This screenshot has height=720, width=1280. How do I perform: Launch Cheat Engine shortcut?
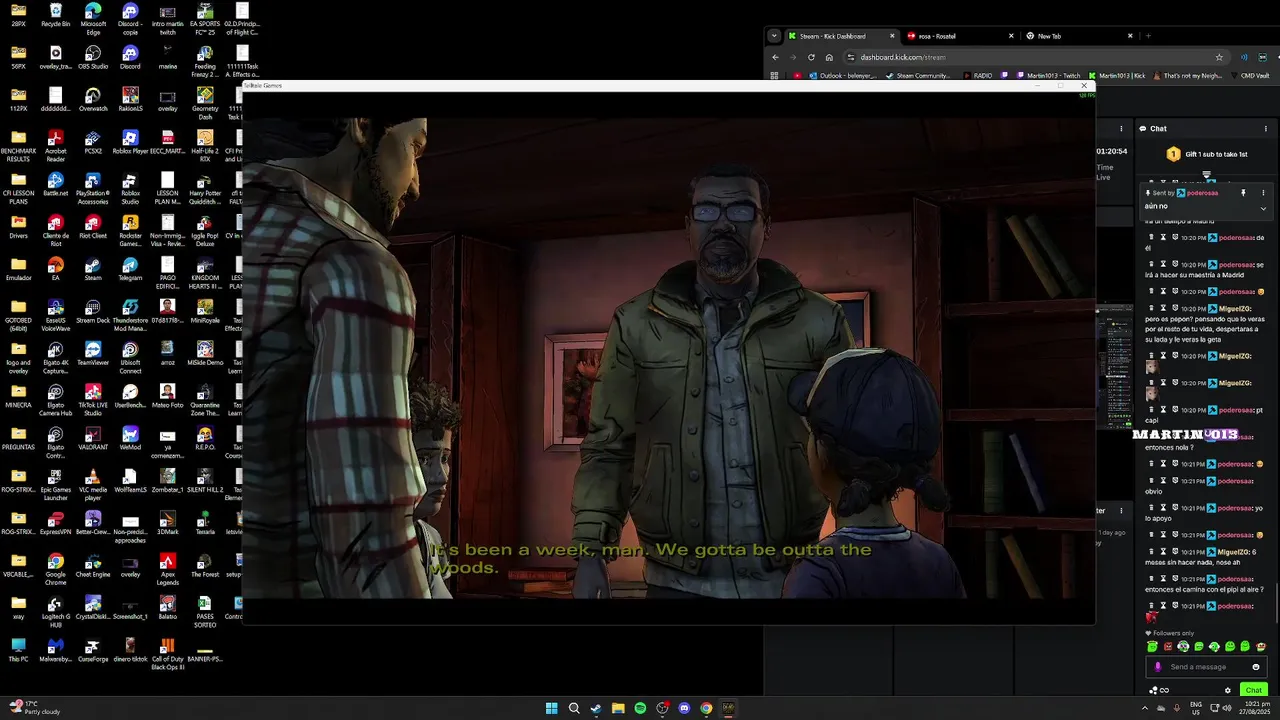[93, 565]
